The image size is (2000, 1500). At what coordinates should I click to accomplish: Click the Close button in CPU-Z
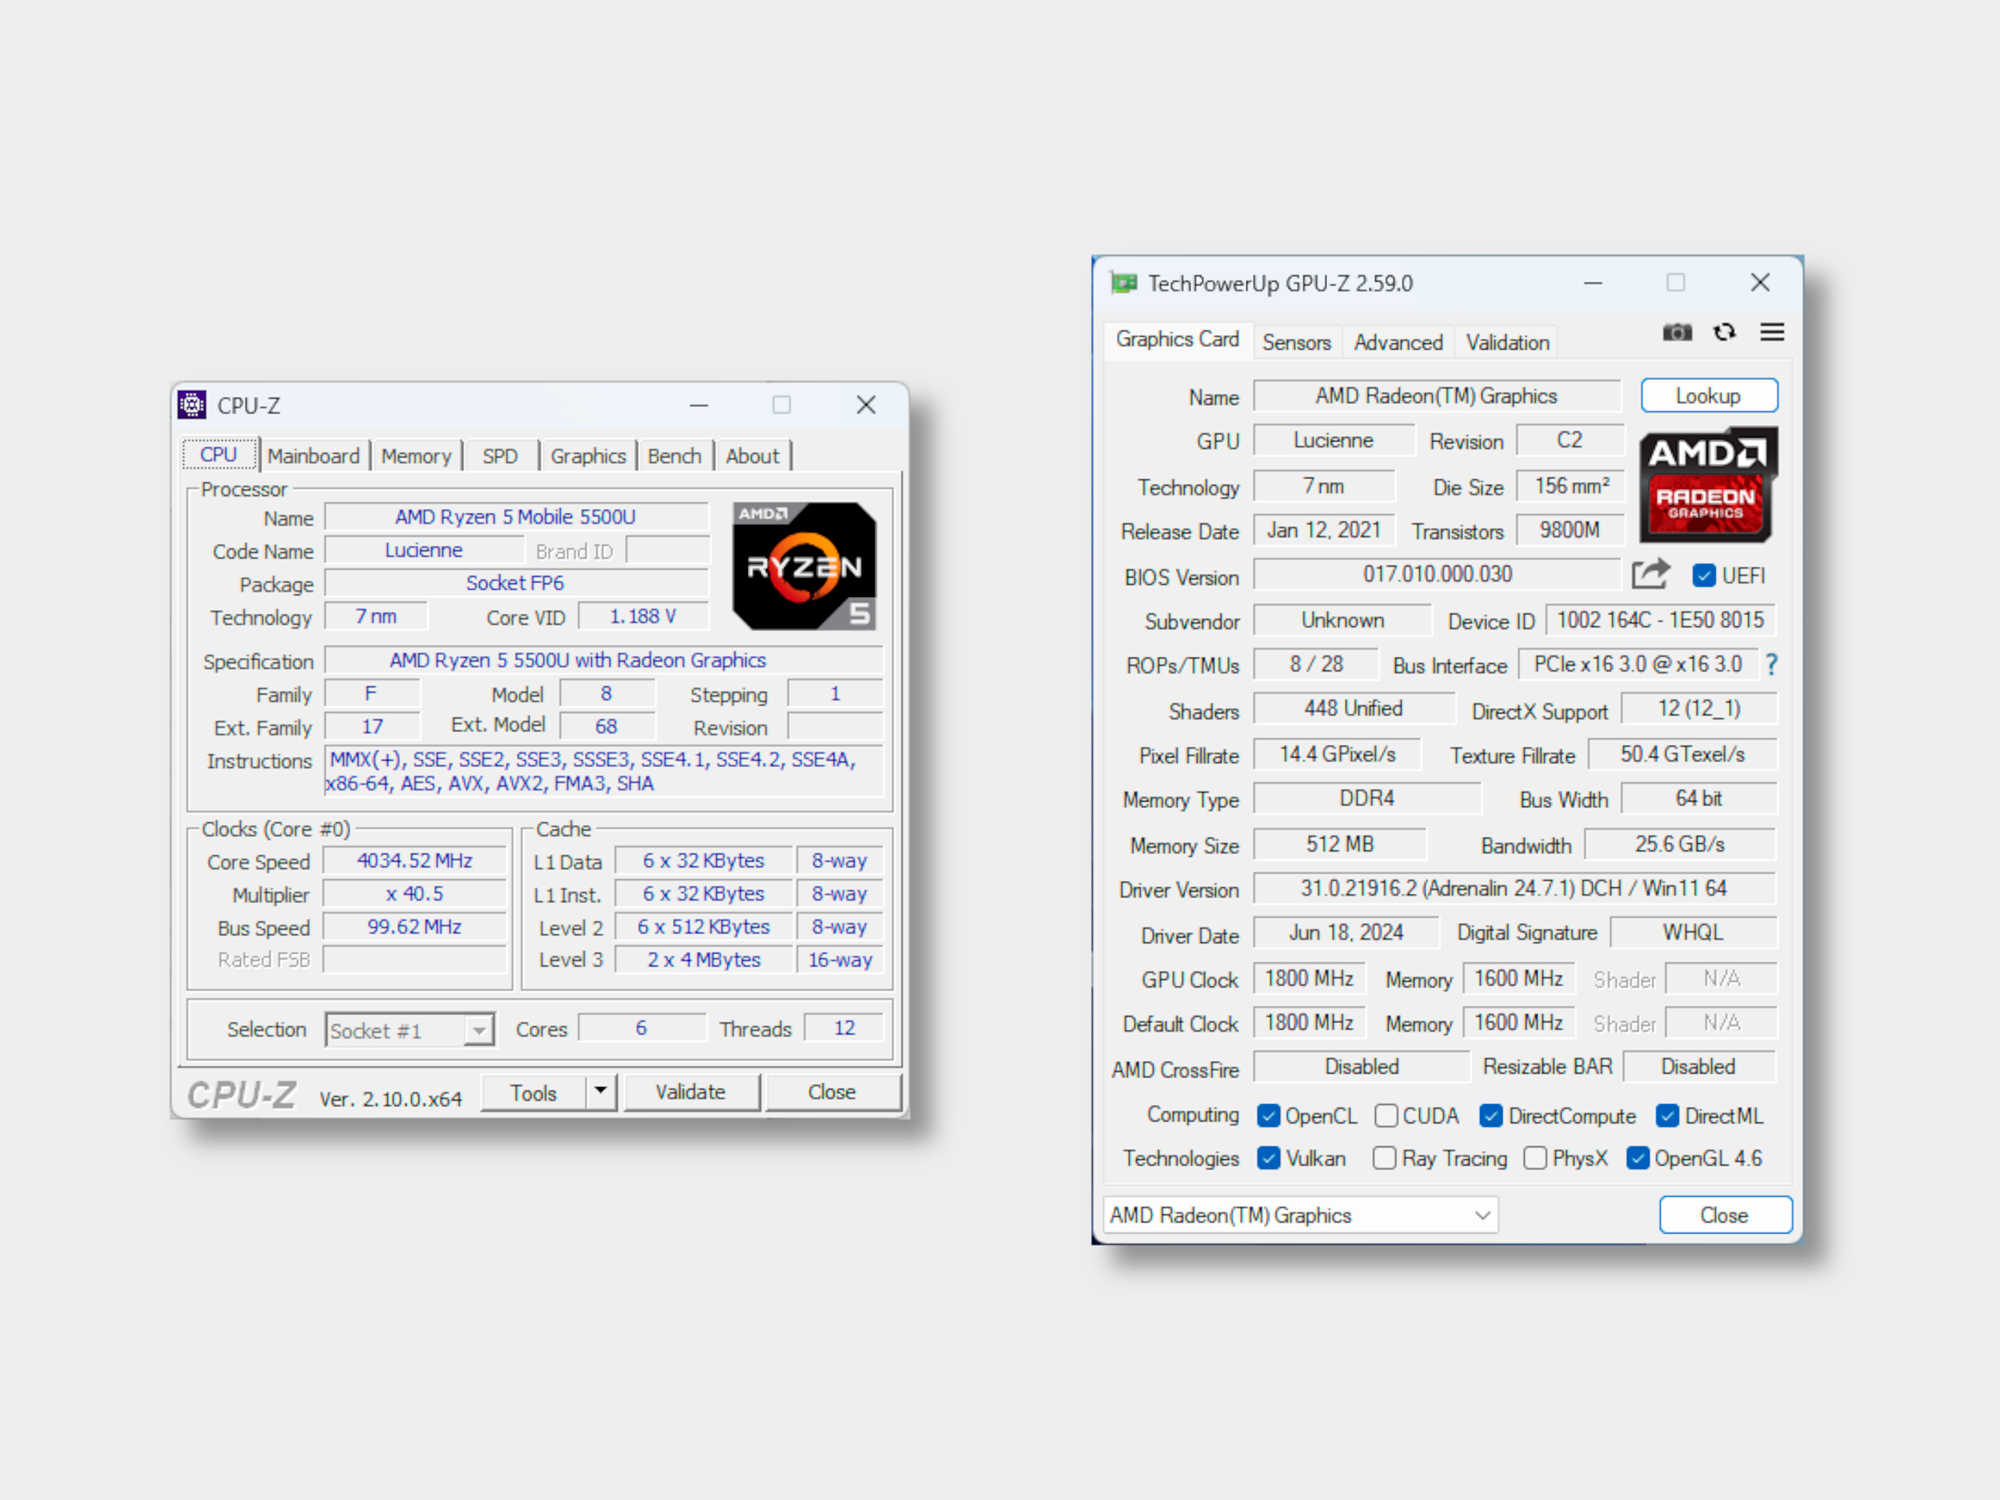[832, 1092]
